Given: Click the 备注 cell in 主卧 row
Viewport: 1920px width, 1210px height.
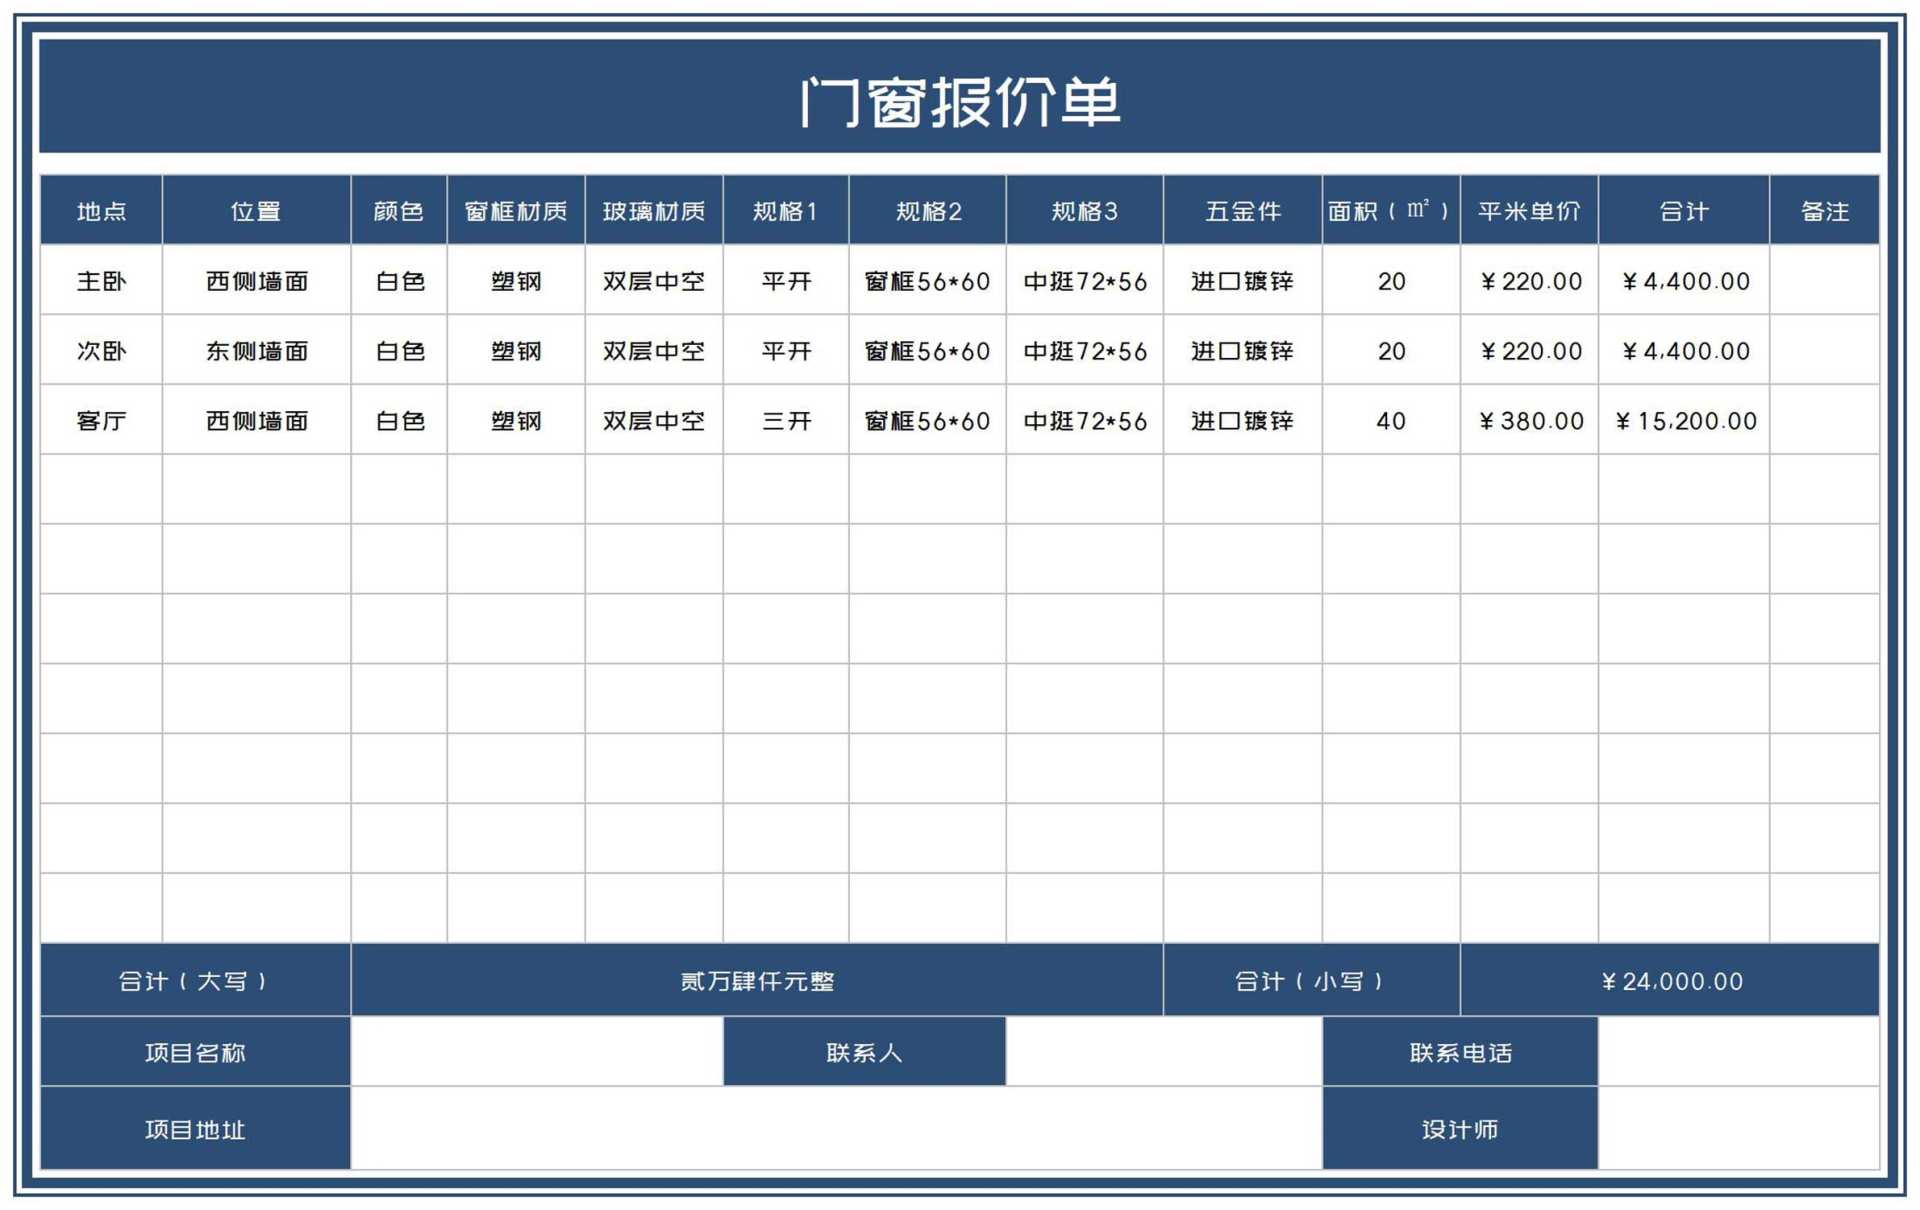Looking at the screenshot, I should (1825, 281).
